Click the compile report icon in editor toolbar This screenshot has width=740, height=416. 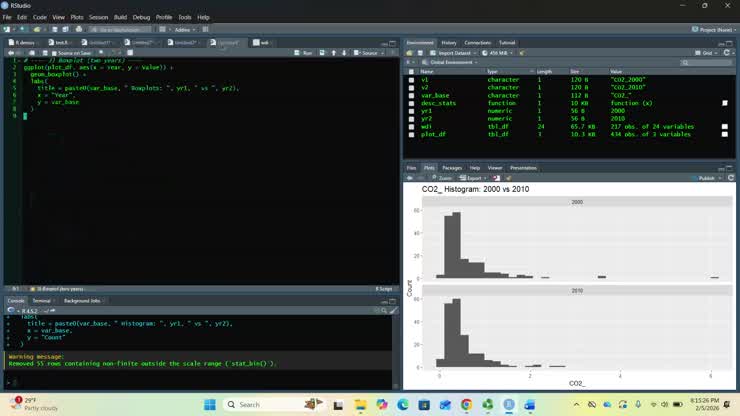[130, 53]
